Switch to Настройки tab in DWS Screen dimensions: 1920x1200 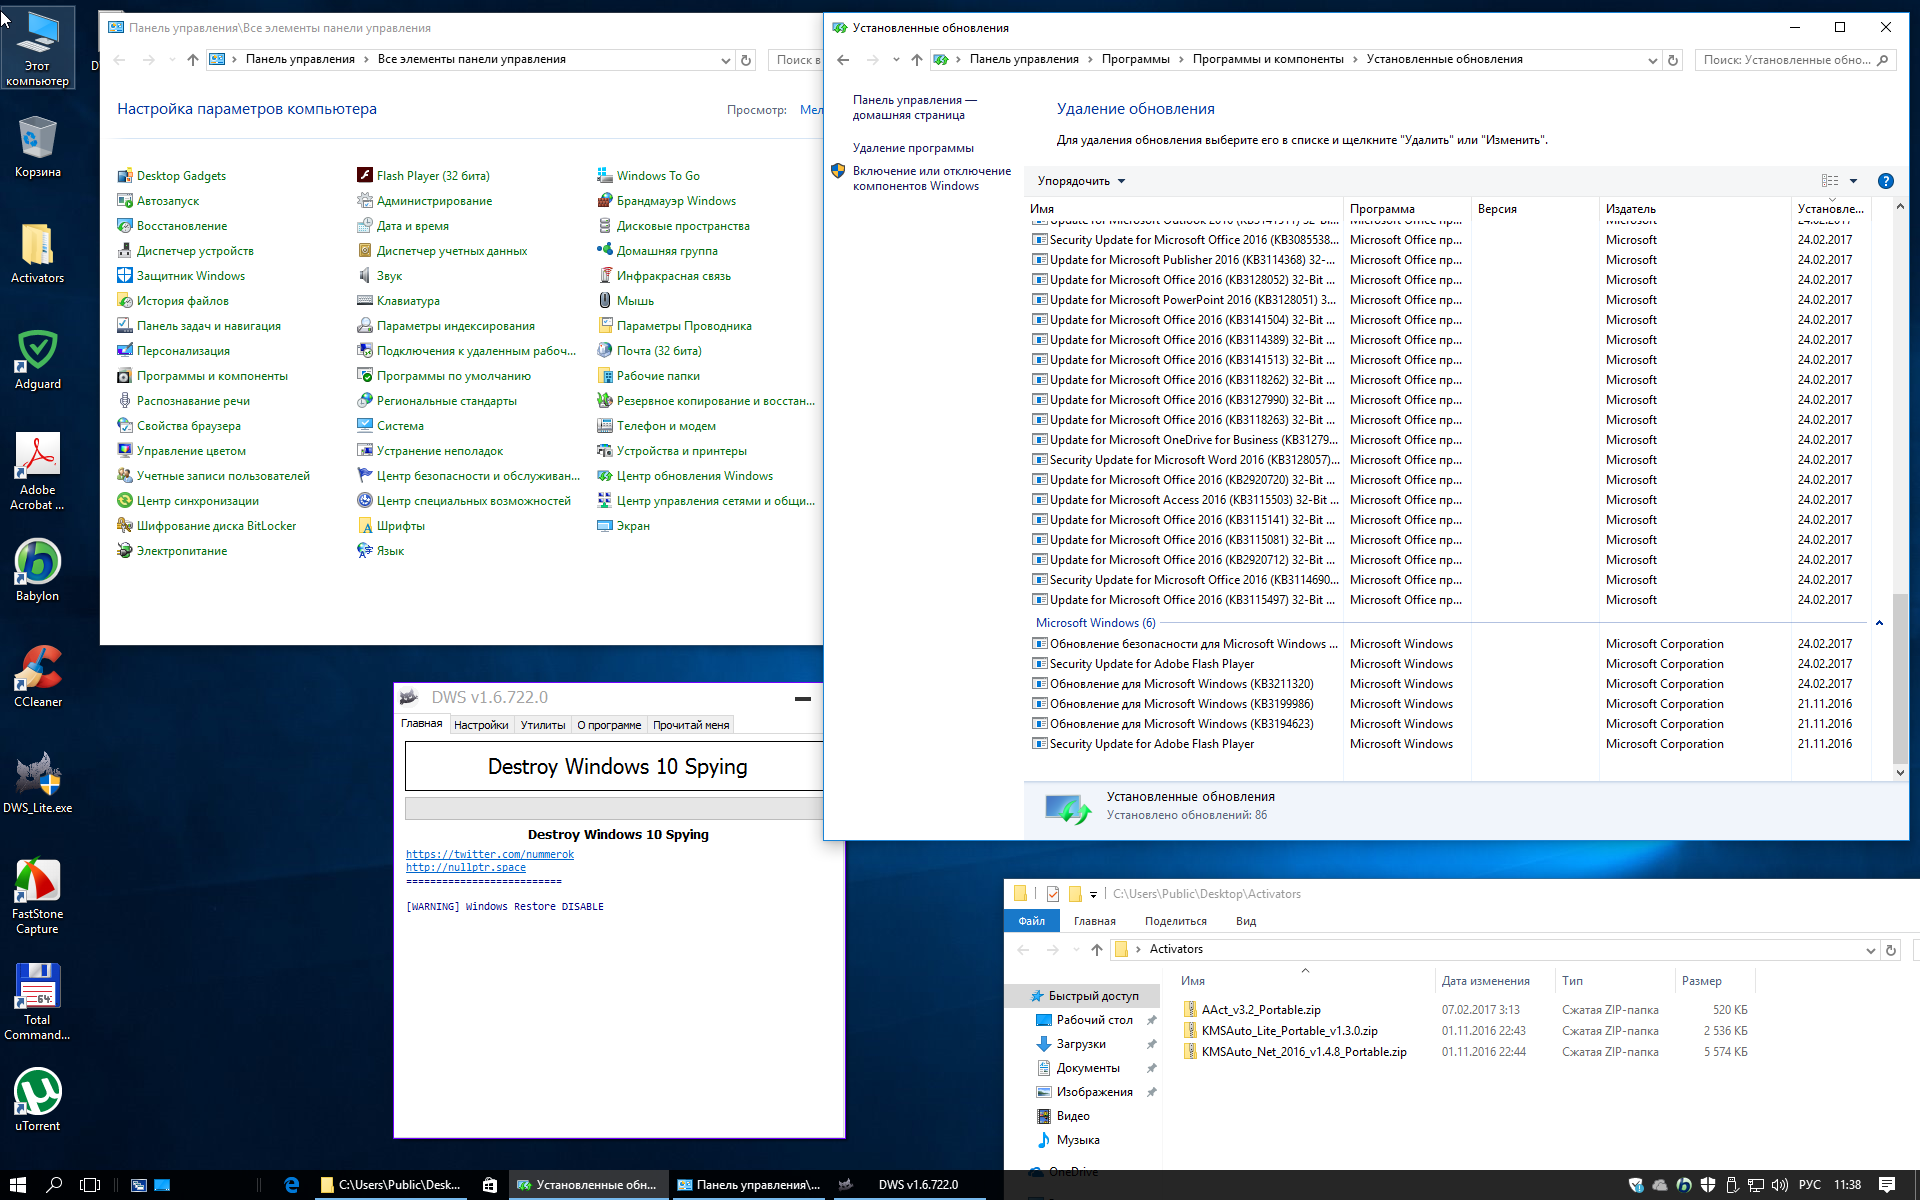pyautogui.click(x=481, y=725)
